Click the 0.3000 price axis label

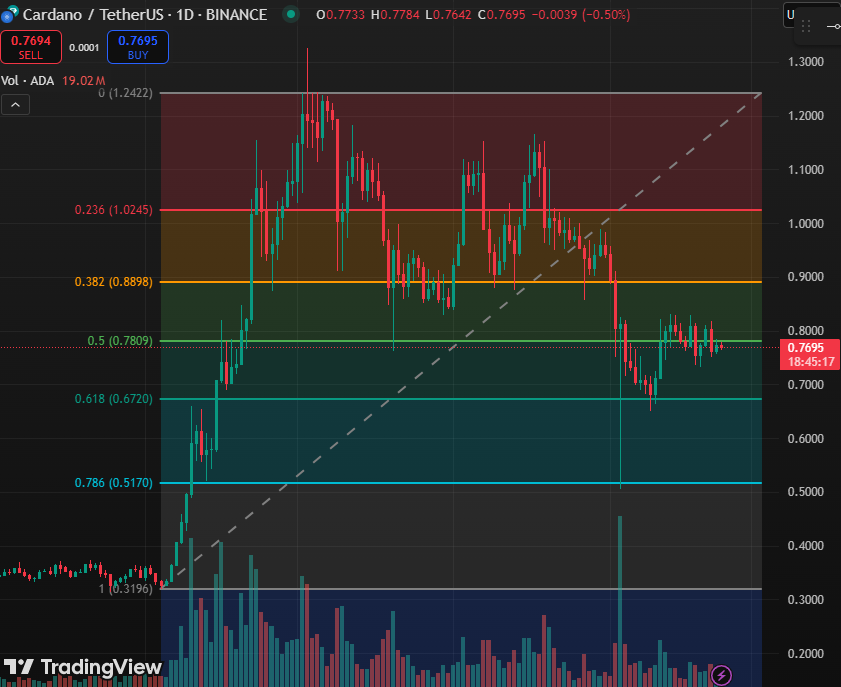click(805, 600)
